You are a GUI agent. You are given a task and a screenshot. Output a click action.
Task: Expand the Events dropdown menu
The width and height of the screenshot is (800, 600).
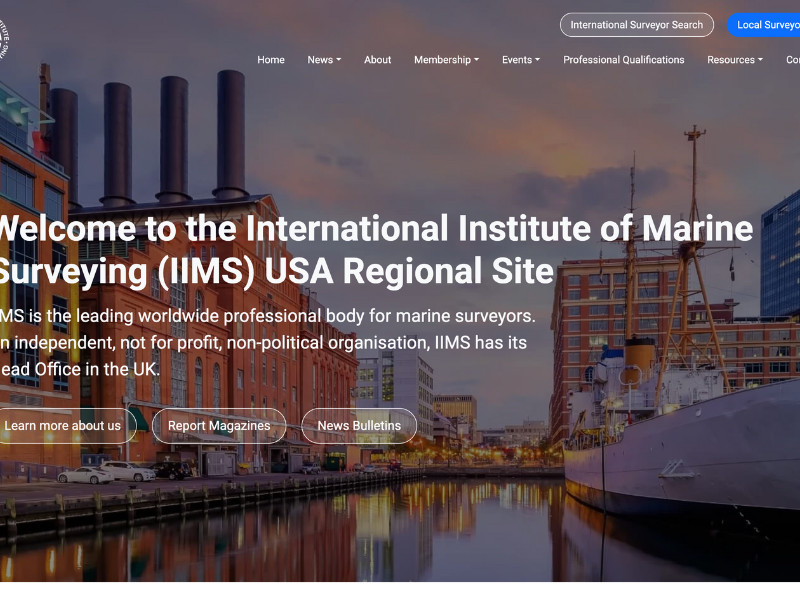521,60
